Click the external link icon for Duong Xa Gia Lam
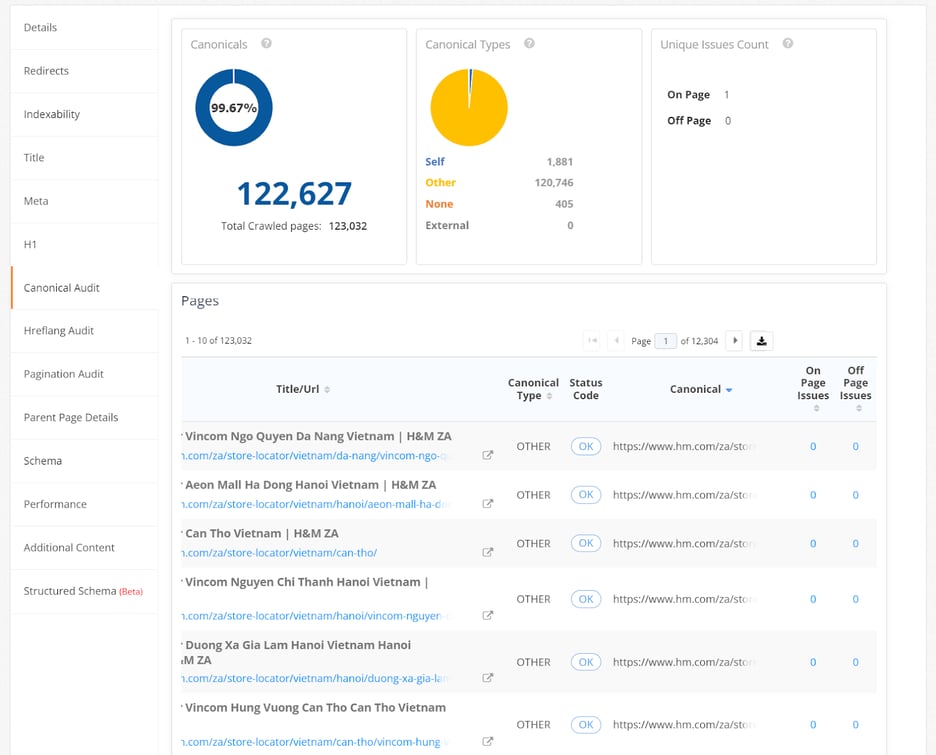 tap(487, 678)
